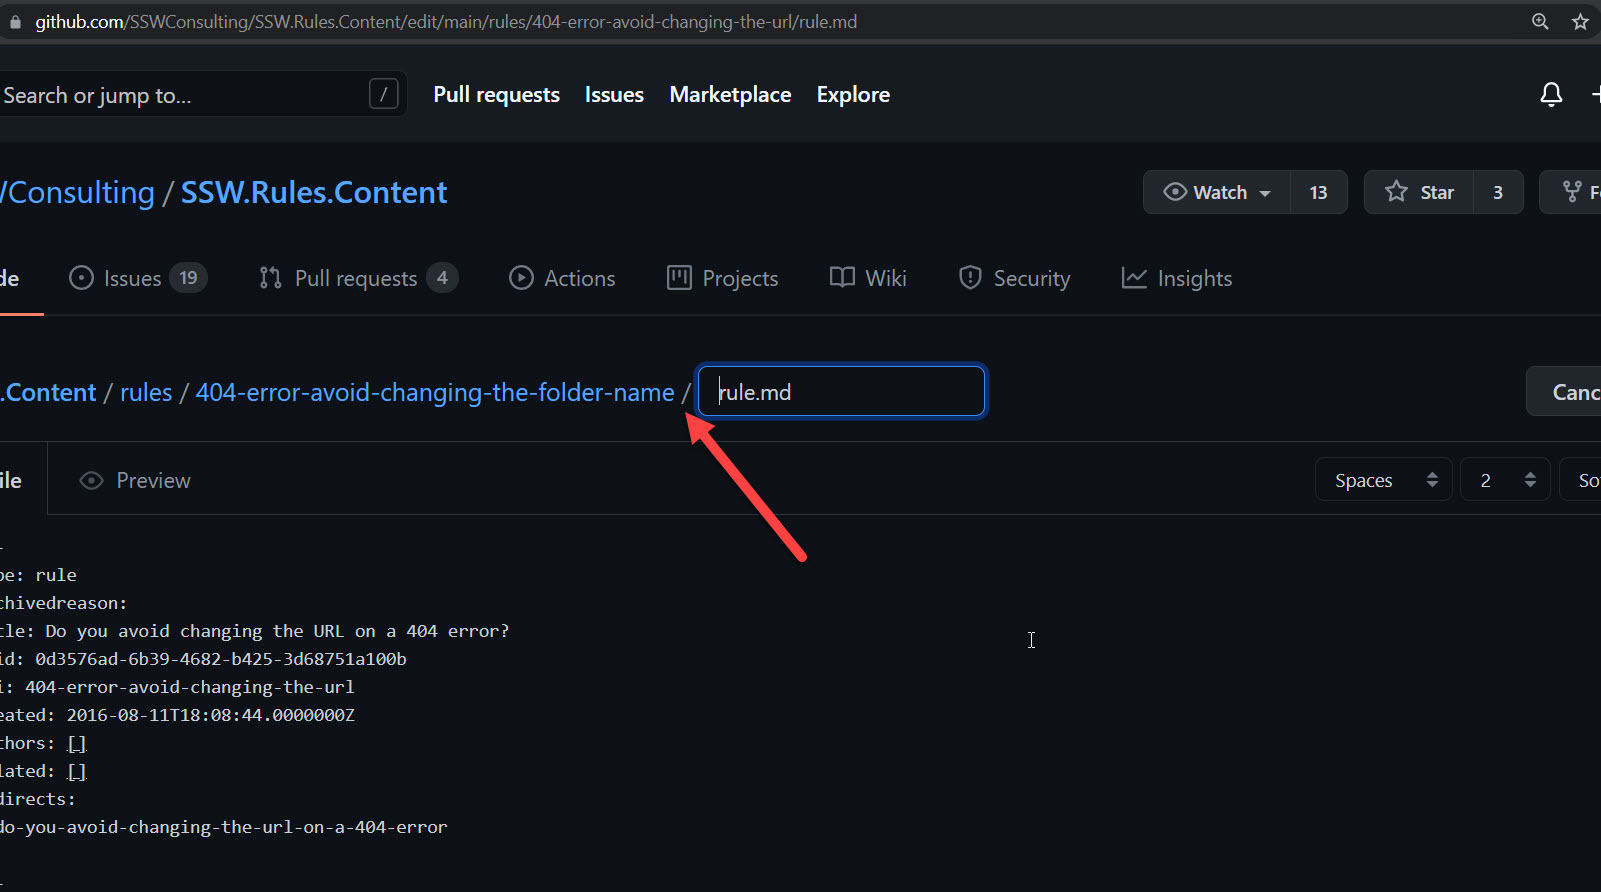Go to Explore
The height and width of the screenshot is (892, 1601).
click(x=853, y=95)
